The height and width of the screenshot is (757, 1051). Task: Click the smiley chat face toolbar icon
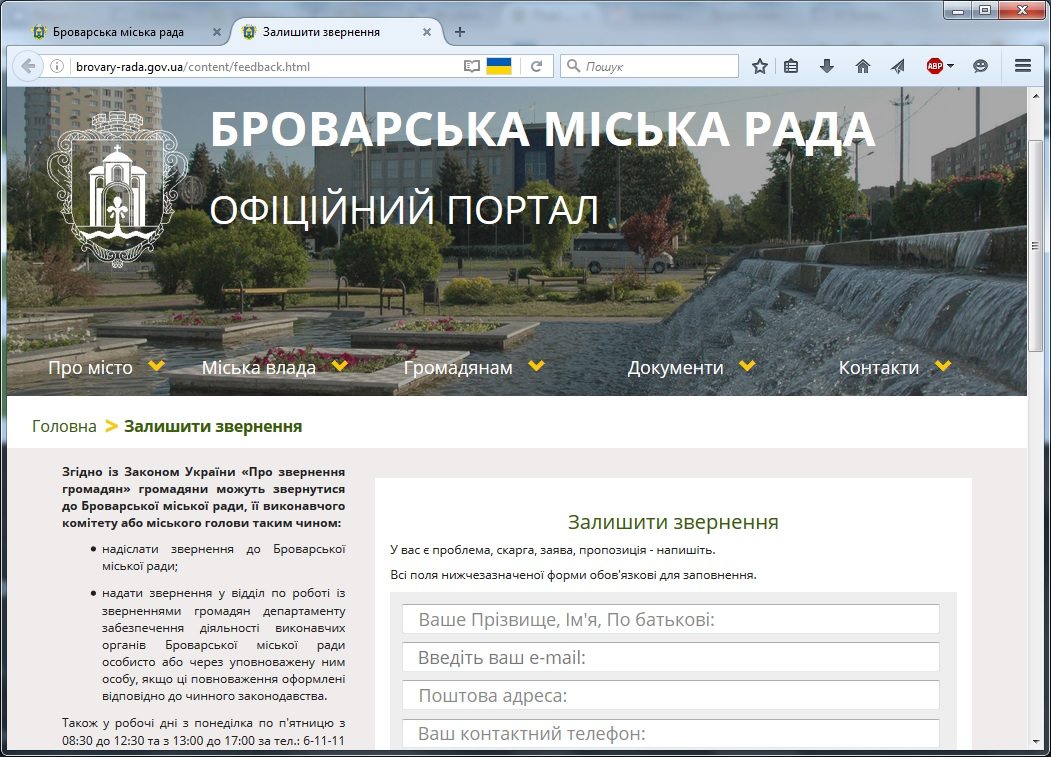[981, 66]
